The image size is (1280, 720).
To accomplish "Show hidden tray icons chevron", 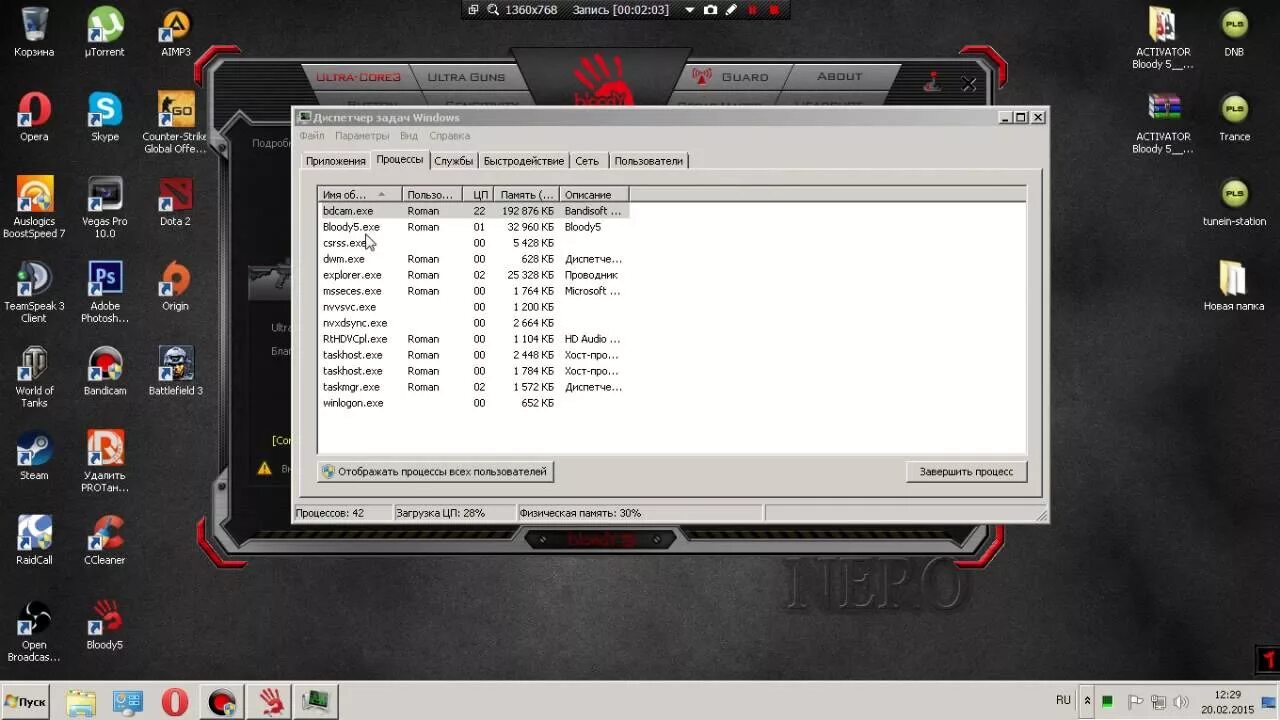I will (1087, 701).
